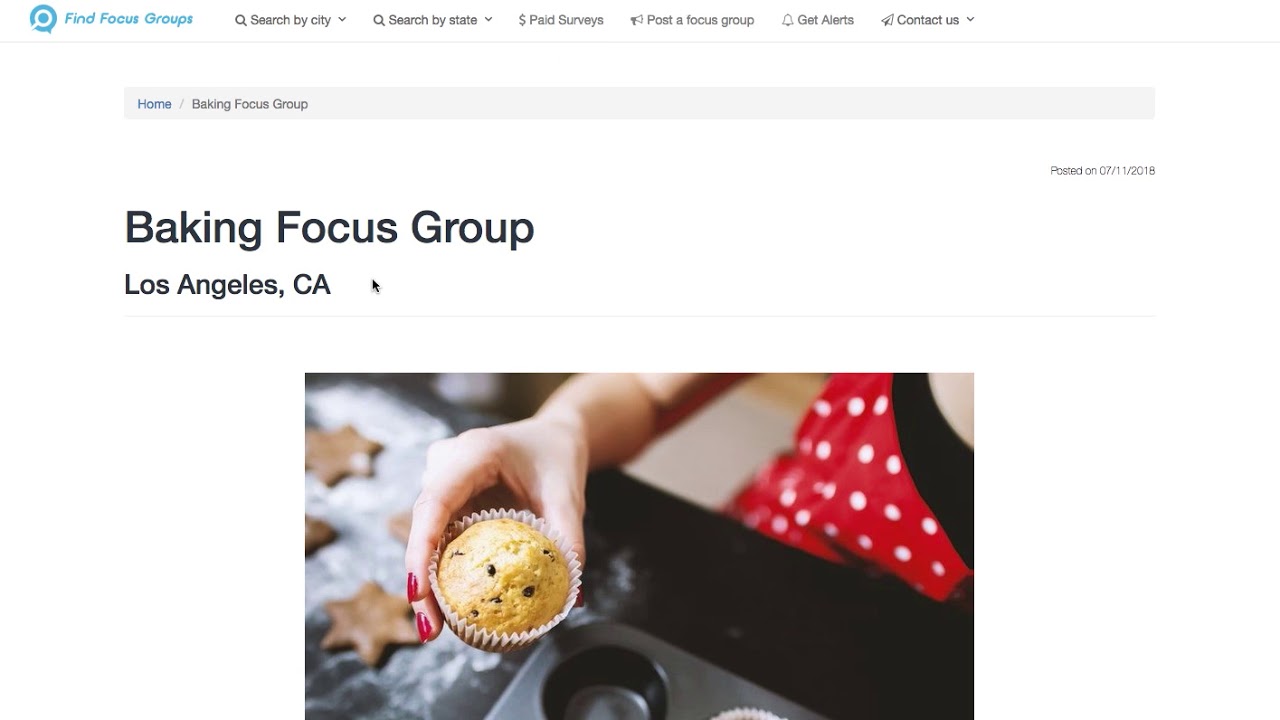Click the Posted on 07/11/2018 date text
The width and height of the screenshot is (1280, 720).
[1102, 171]
